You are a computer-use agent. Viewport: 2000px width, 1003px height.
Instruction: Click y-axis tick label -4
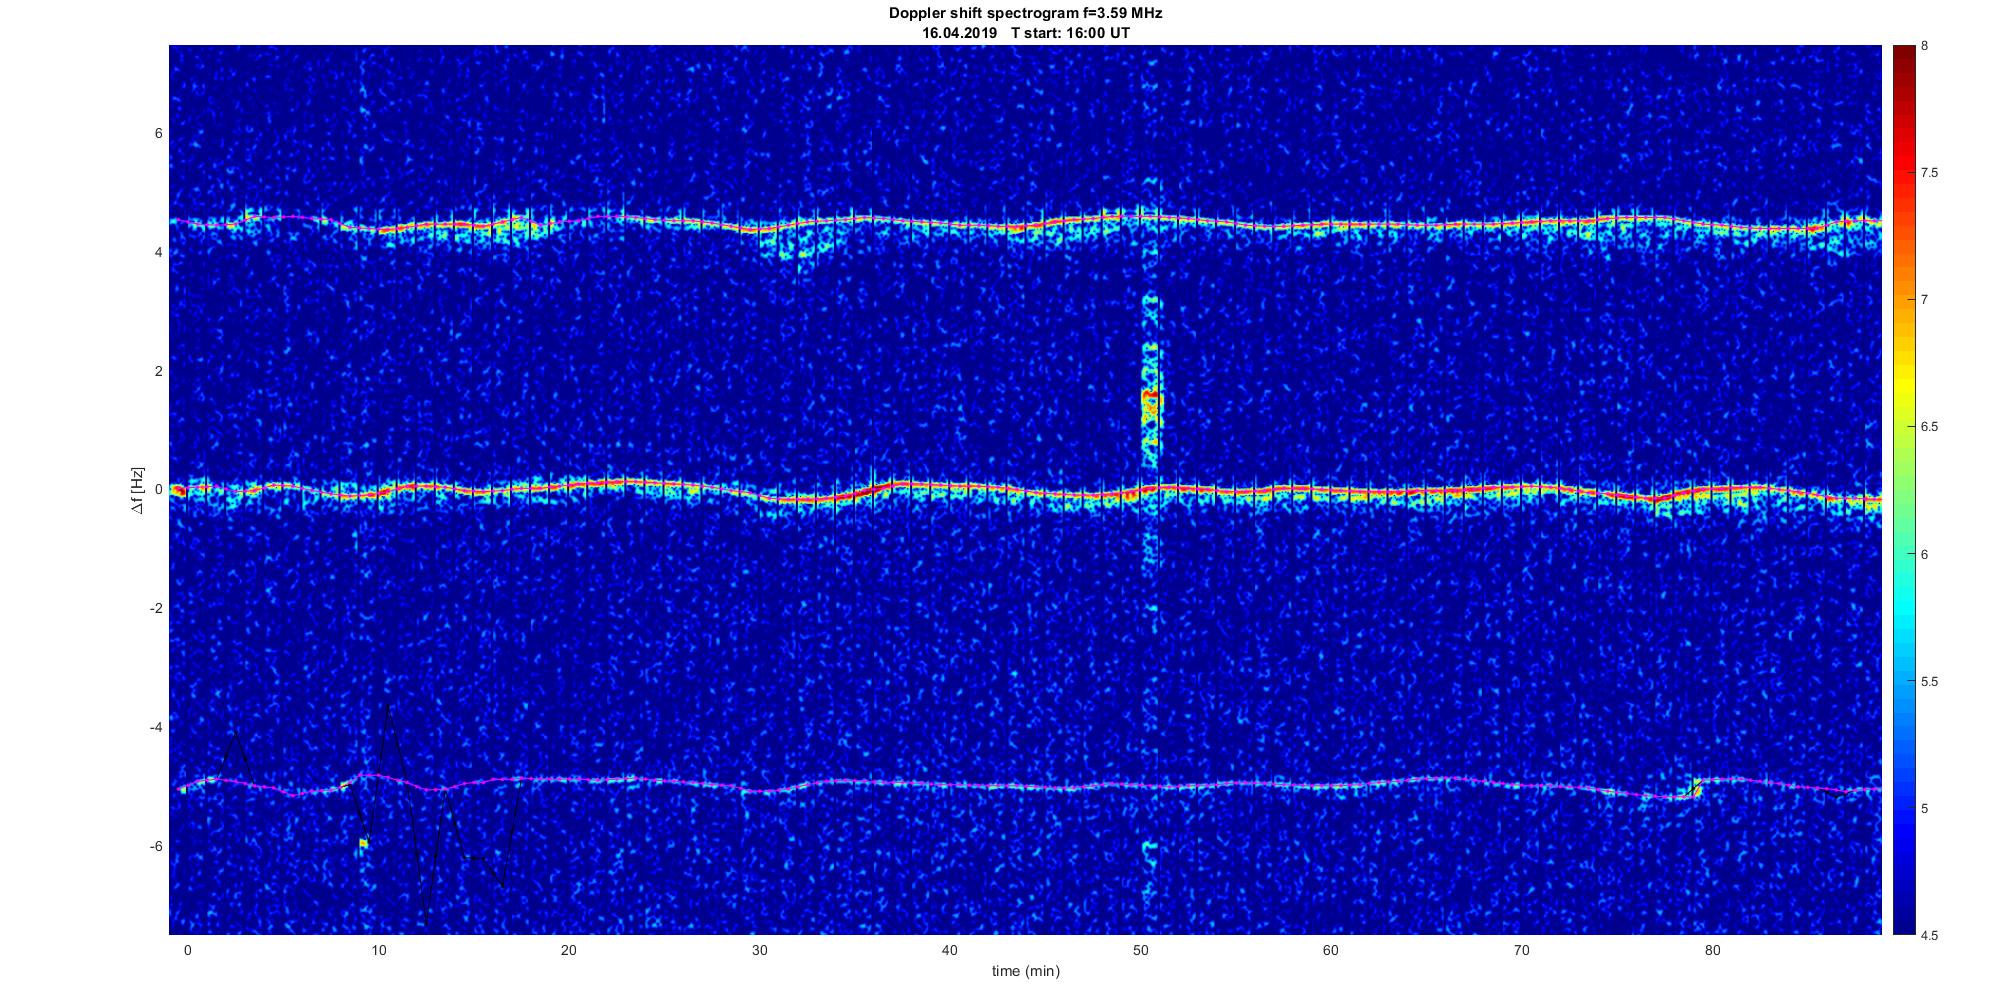pos(155,727)
